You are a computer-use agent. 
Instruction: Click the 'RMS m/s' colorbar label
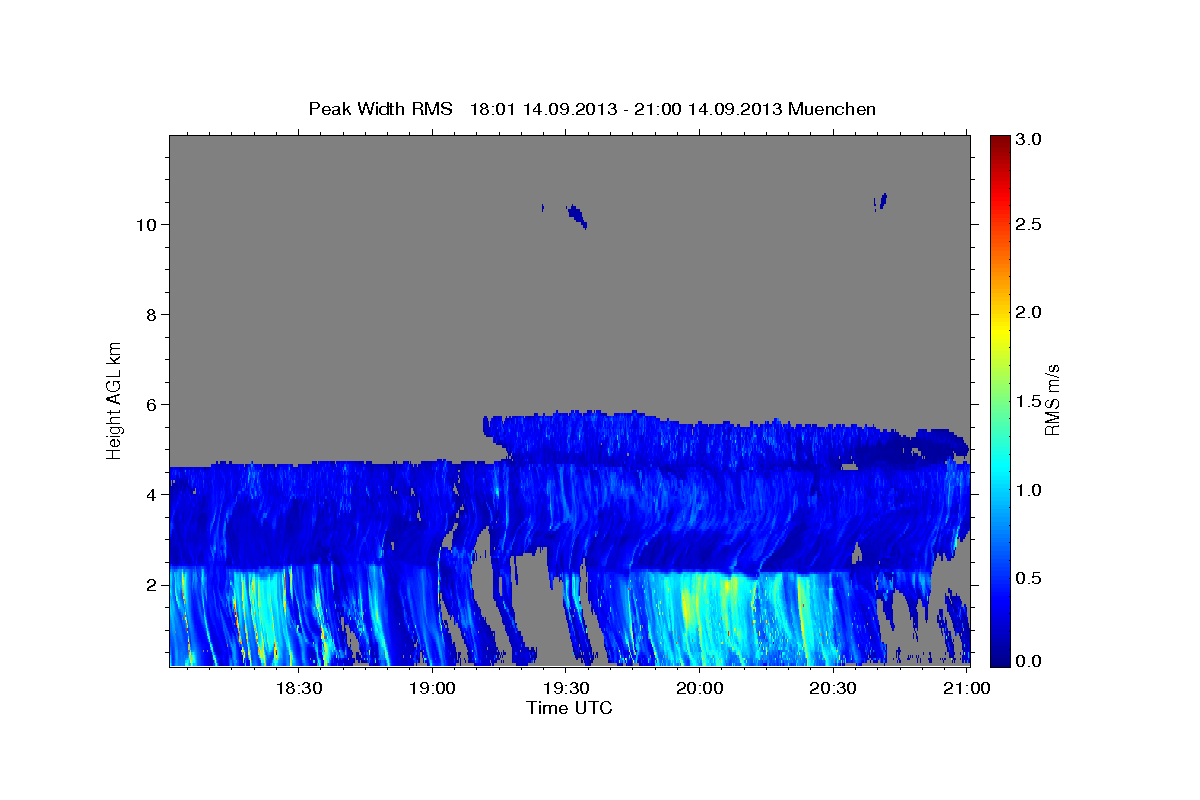point(1052,400)
